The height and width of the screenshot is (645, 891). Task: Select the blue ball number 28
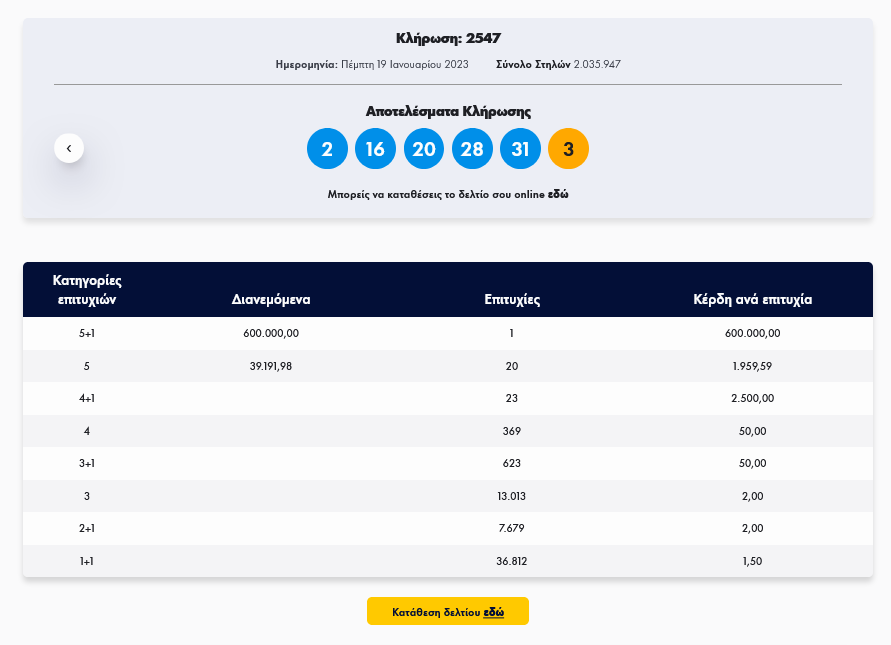(x=472, y=149)
